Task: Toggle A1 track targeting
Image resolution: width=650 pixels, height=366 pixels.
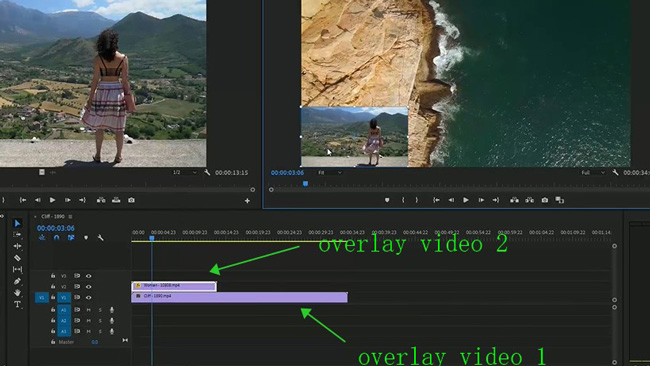Action: (x=64, y=310)
